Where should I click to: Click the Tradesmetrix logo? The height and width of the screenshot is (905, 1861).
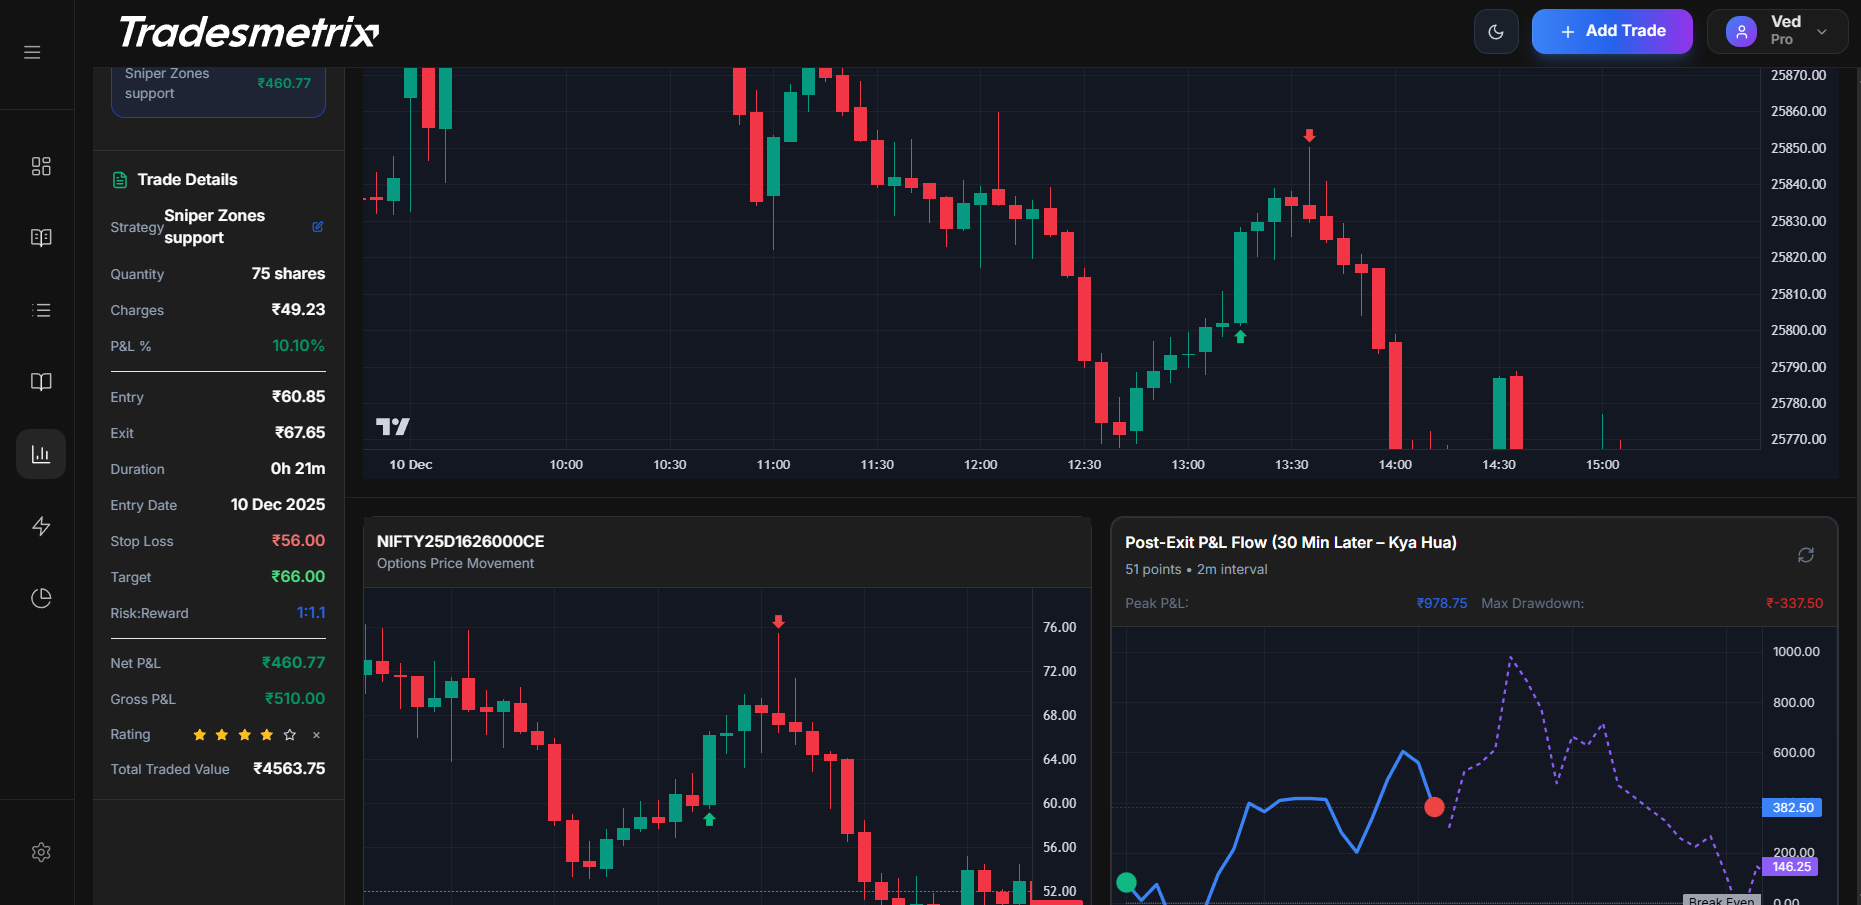[249, 33]
